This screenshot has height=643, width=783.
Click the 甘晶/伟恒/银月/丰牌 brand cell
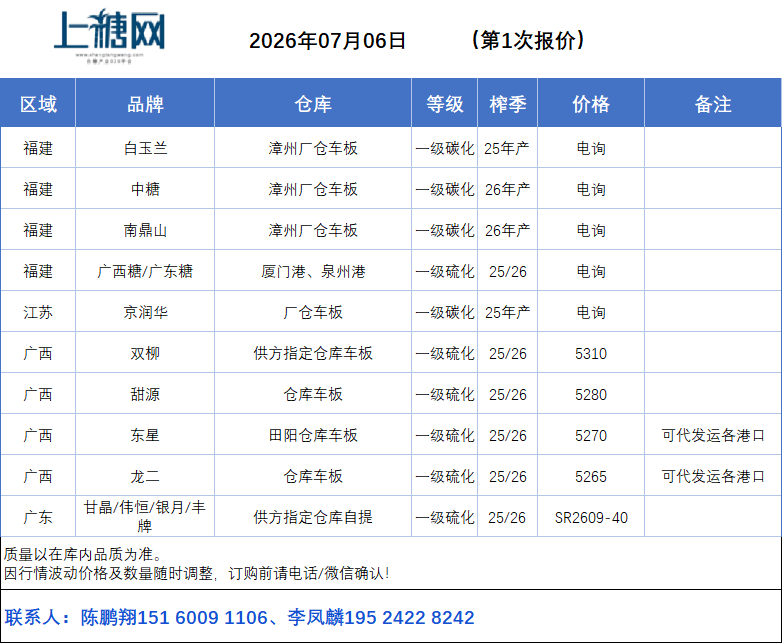point(145,516)
